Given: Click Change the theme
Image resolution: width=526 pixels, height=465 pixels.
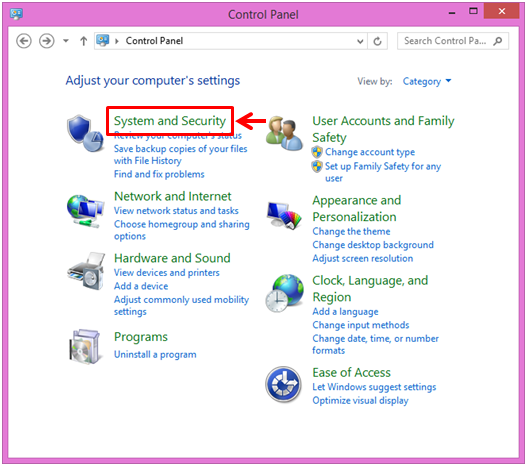Looking at the screenshot, I should pyautogui.click(x=351, y=231).
